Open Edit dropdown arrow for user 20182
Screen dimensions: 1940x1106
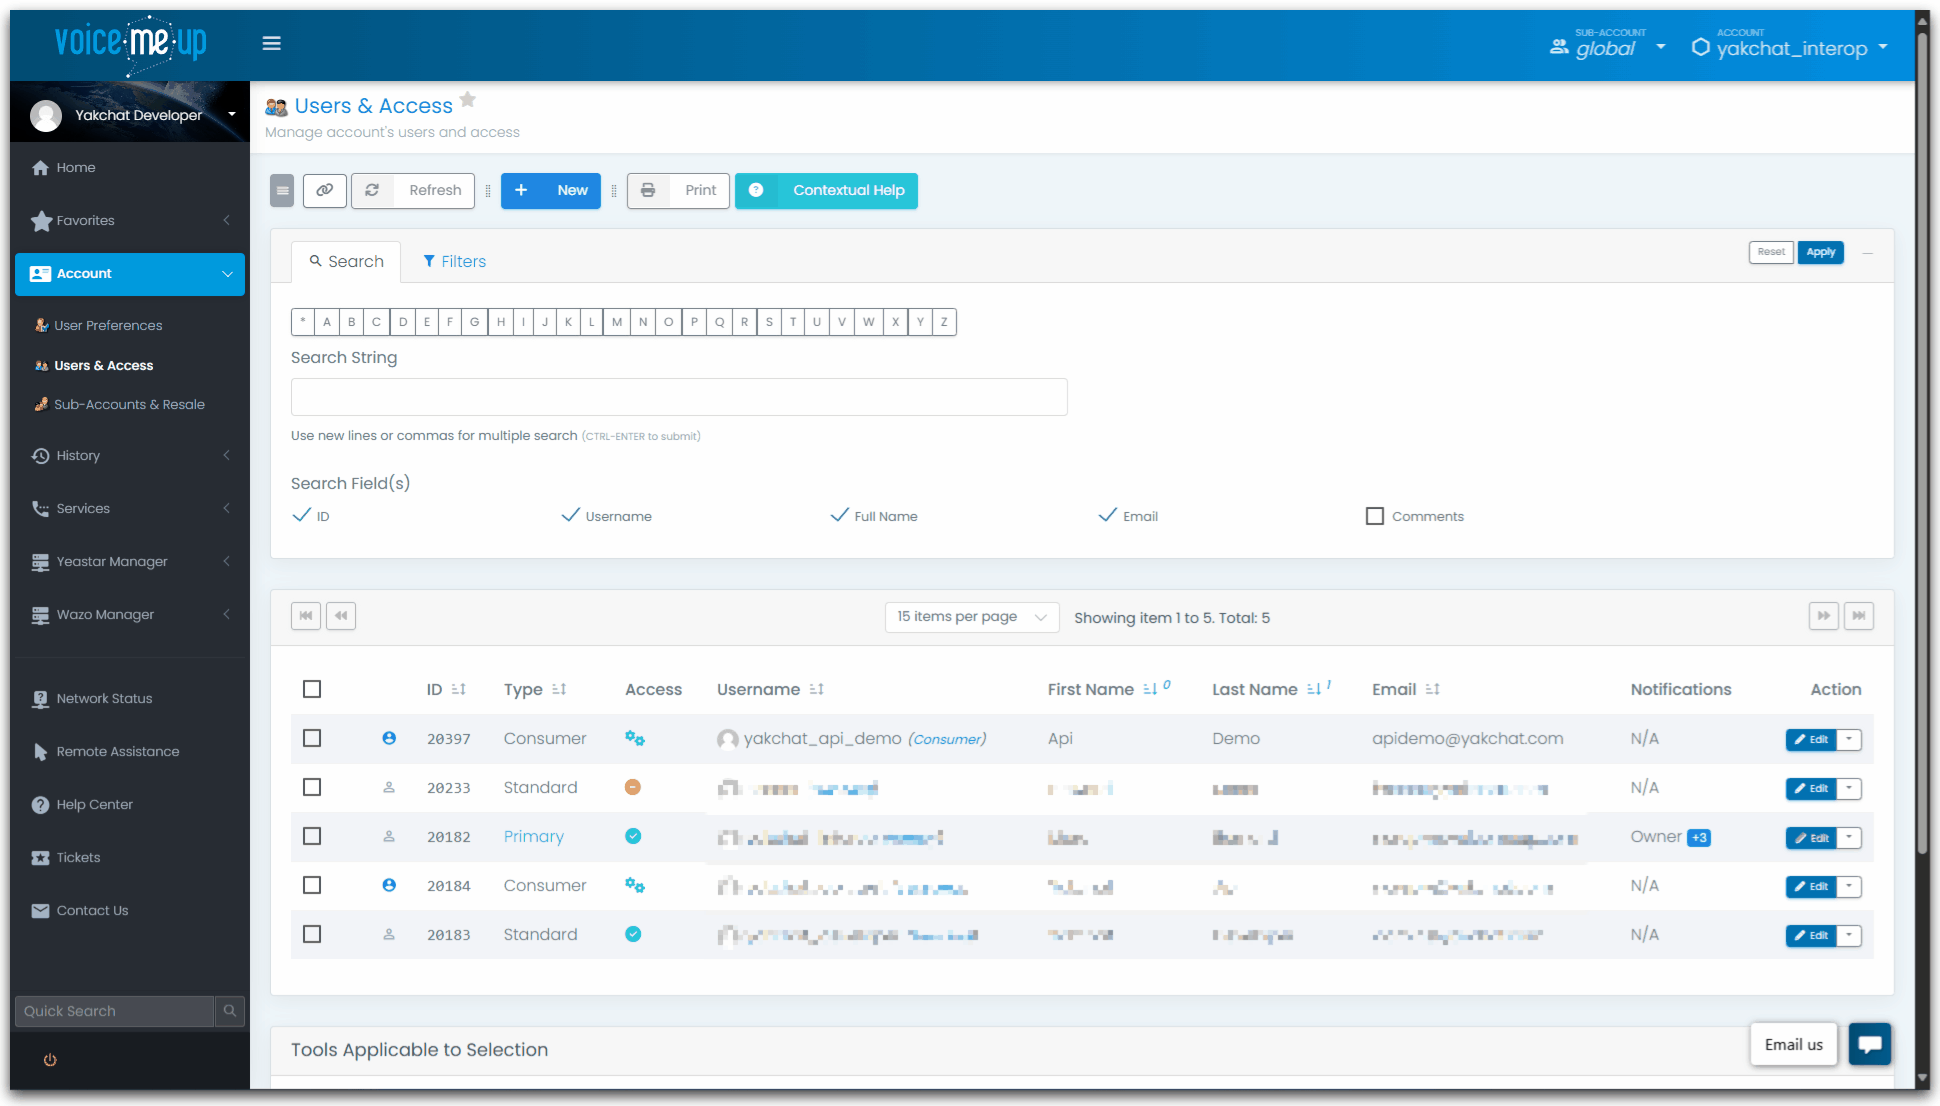click(x=1849, y=837)
